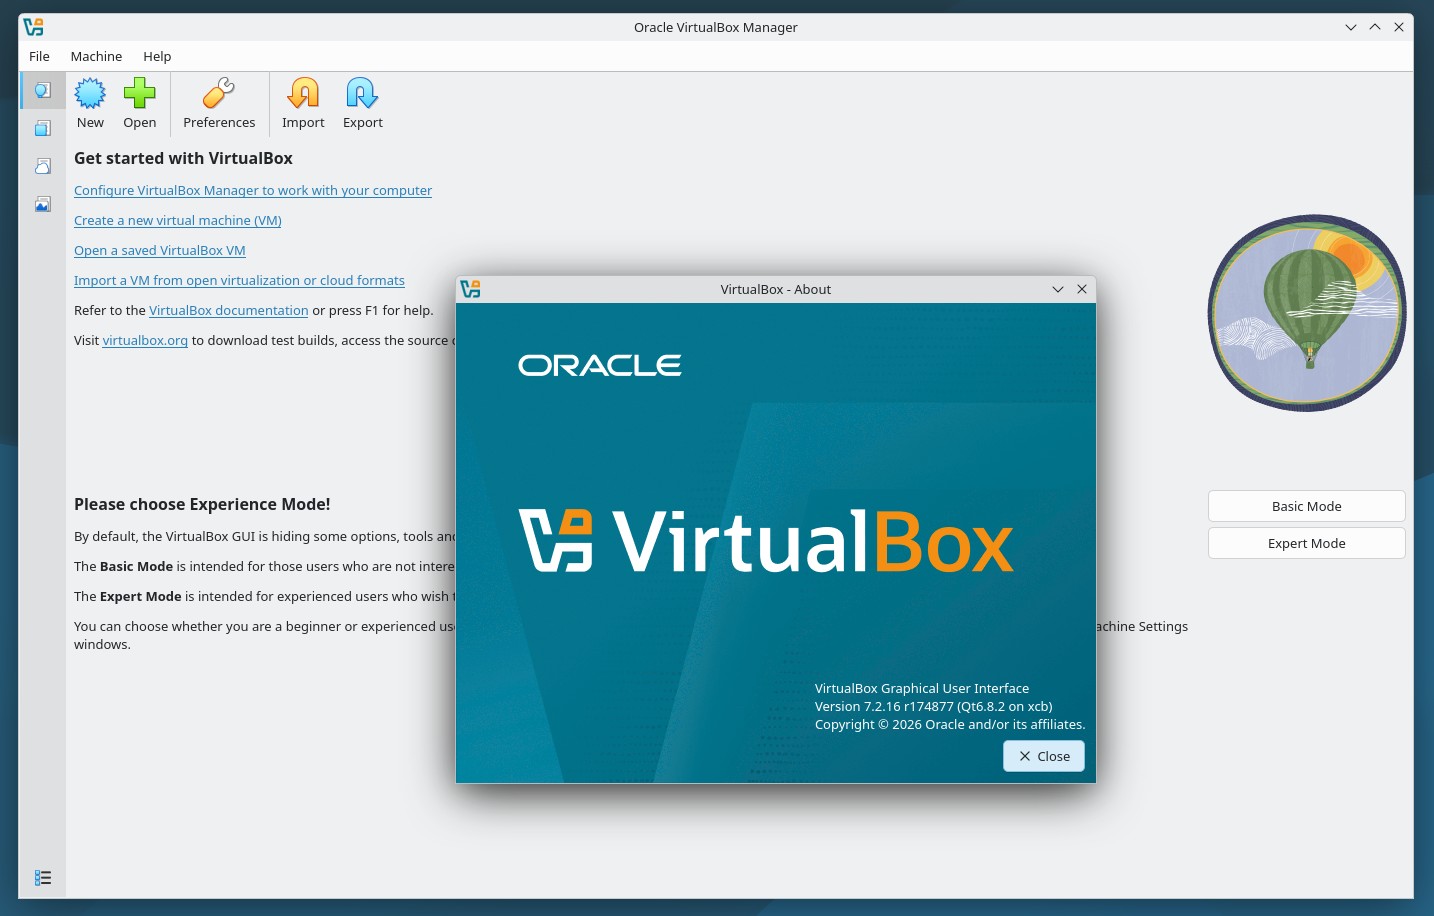Click the Version 7.2.16 r174877 text
This screenshot has height=916, width=1434.
[x=934, y=706]
